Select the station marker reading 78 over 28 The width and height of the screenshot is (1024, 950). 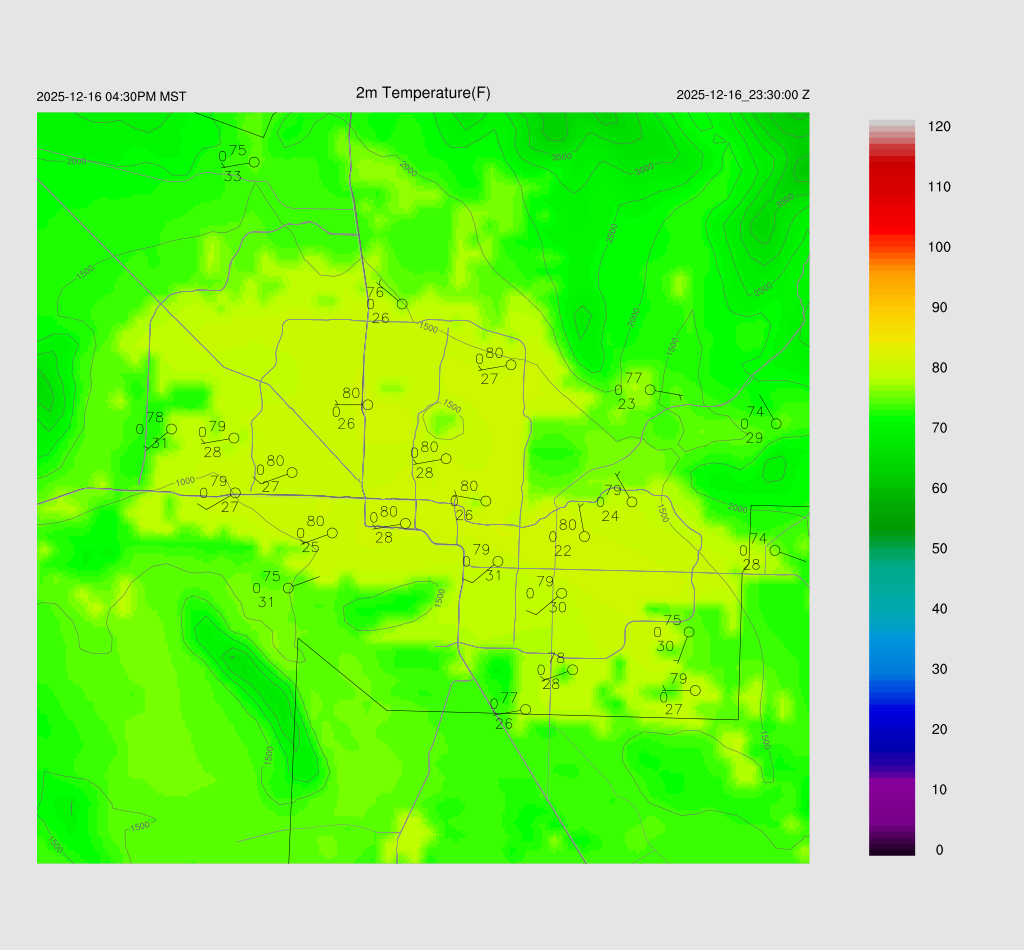[x=572, y=670]
